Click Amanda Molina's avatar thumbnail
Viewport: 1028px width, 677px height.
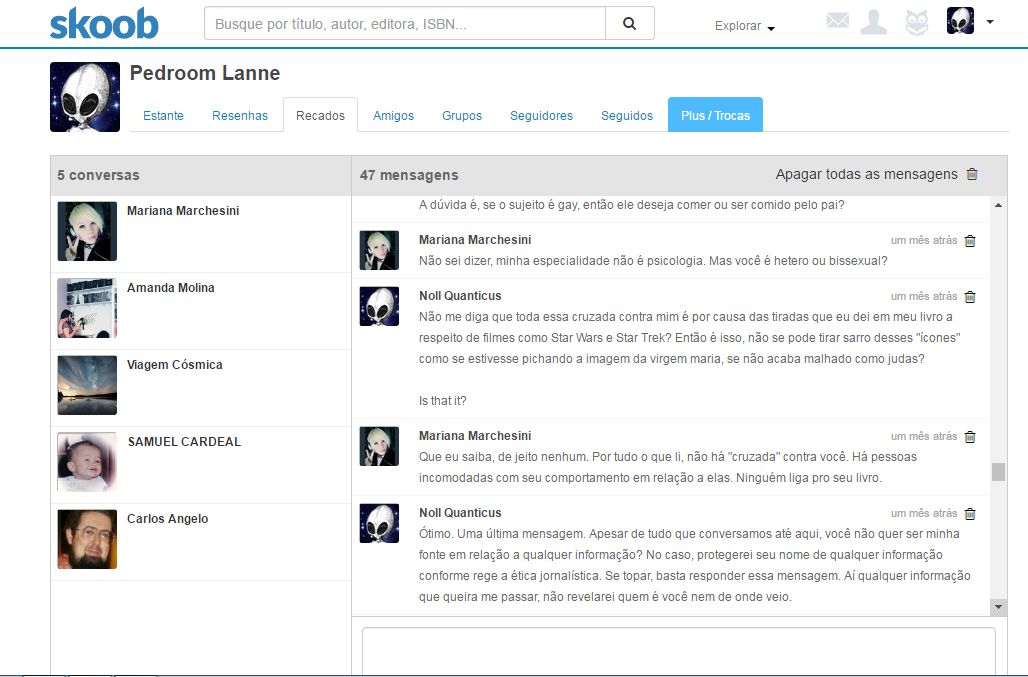coord(87,308)
